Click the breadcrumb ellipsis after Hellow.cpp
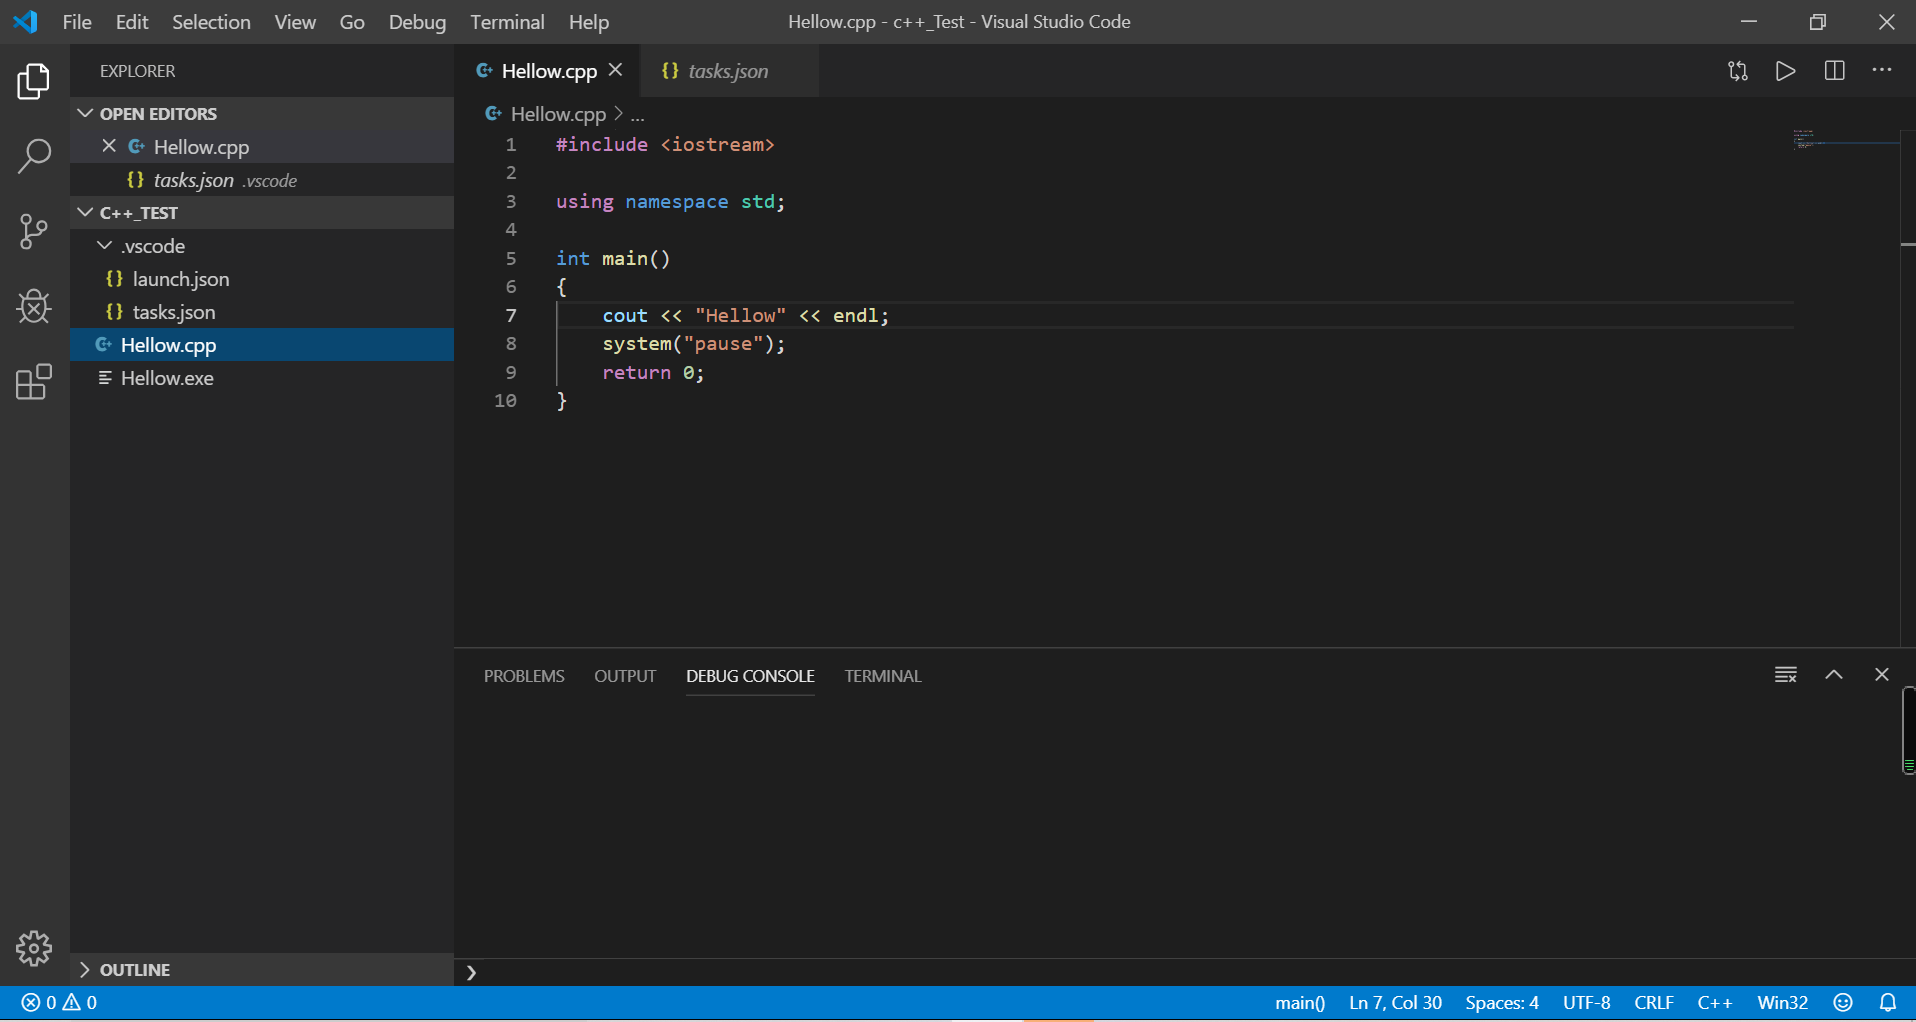 (x=637, y=115)
